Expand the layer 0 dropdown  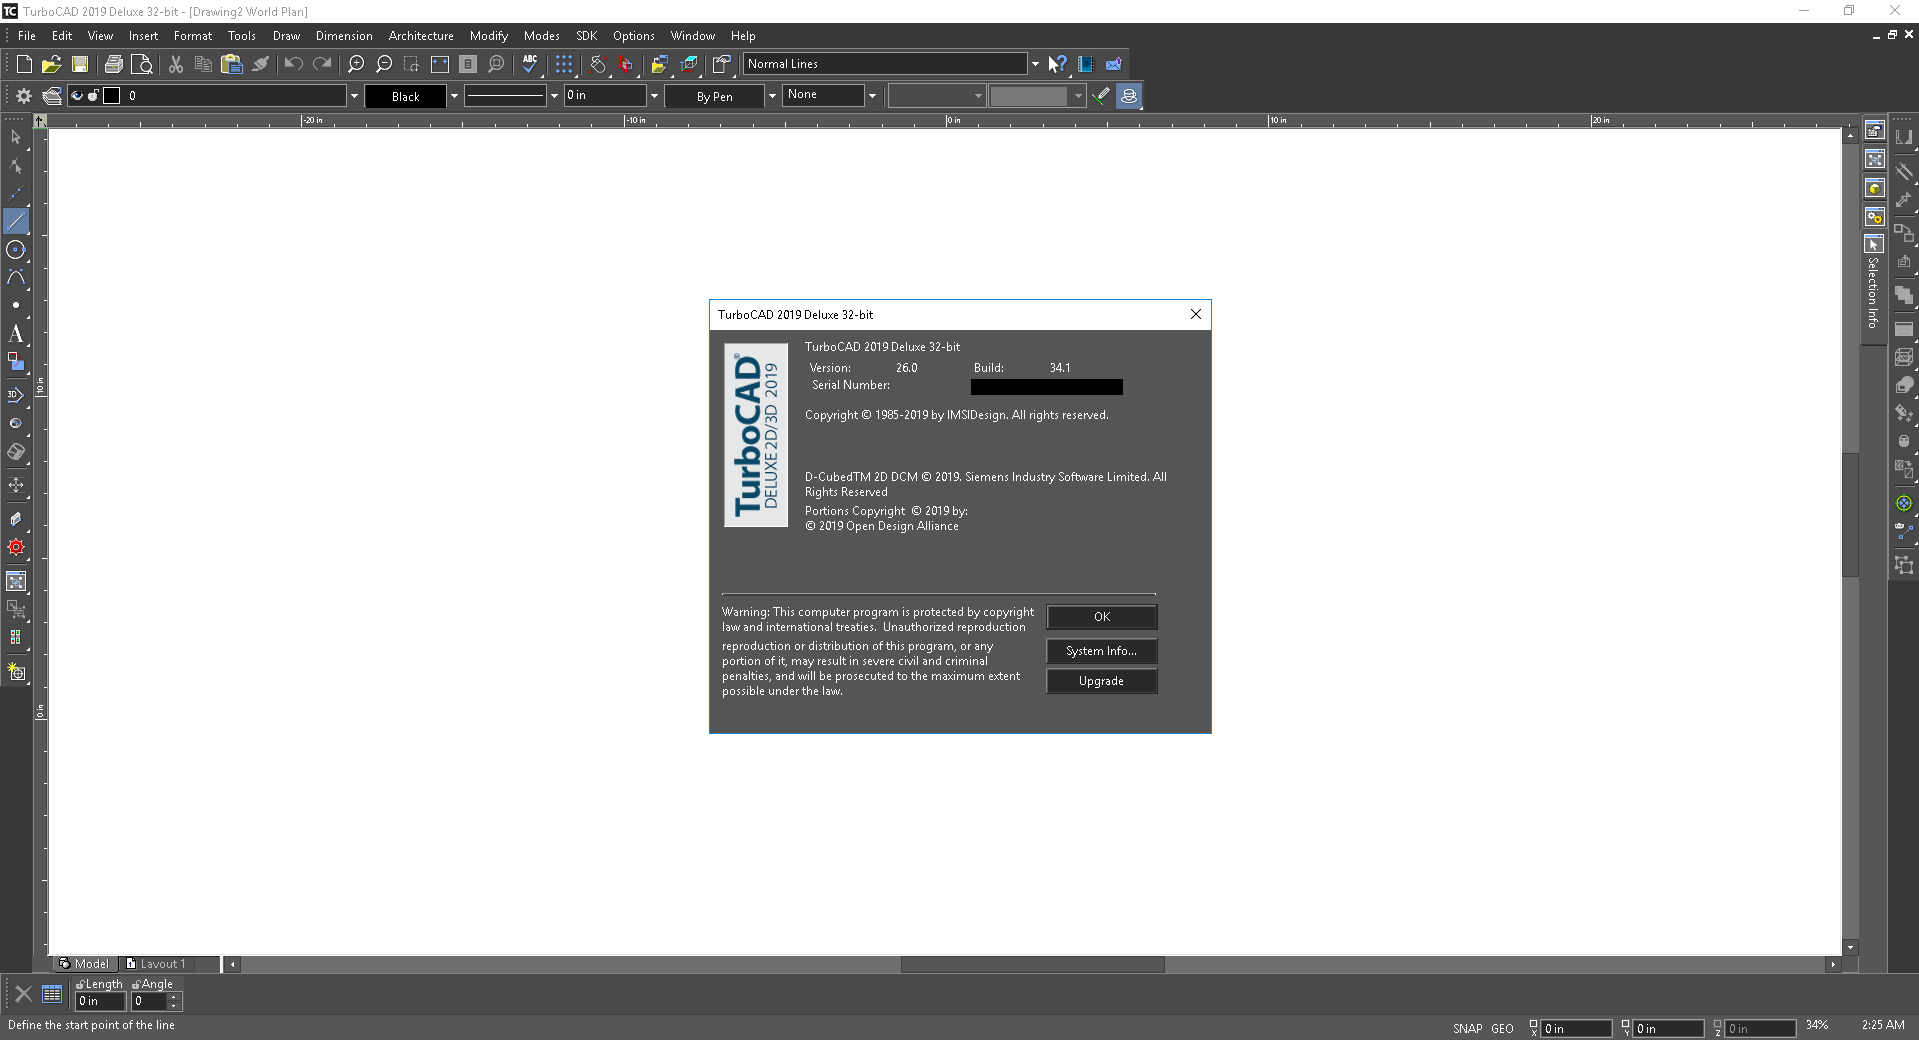click(x=354, y=96)
